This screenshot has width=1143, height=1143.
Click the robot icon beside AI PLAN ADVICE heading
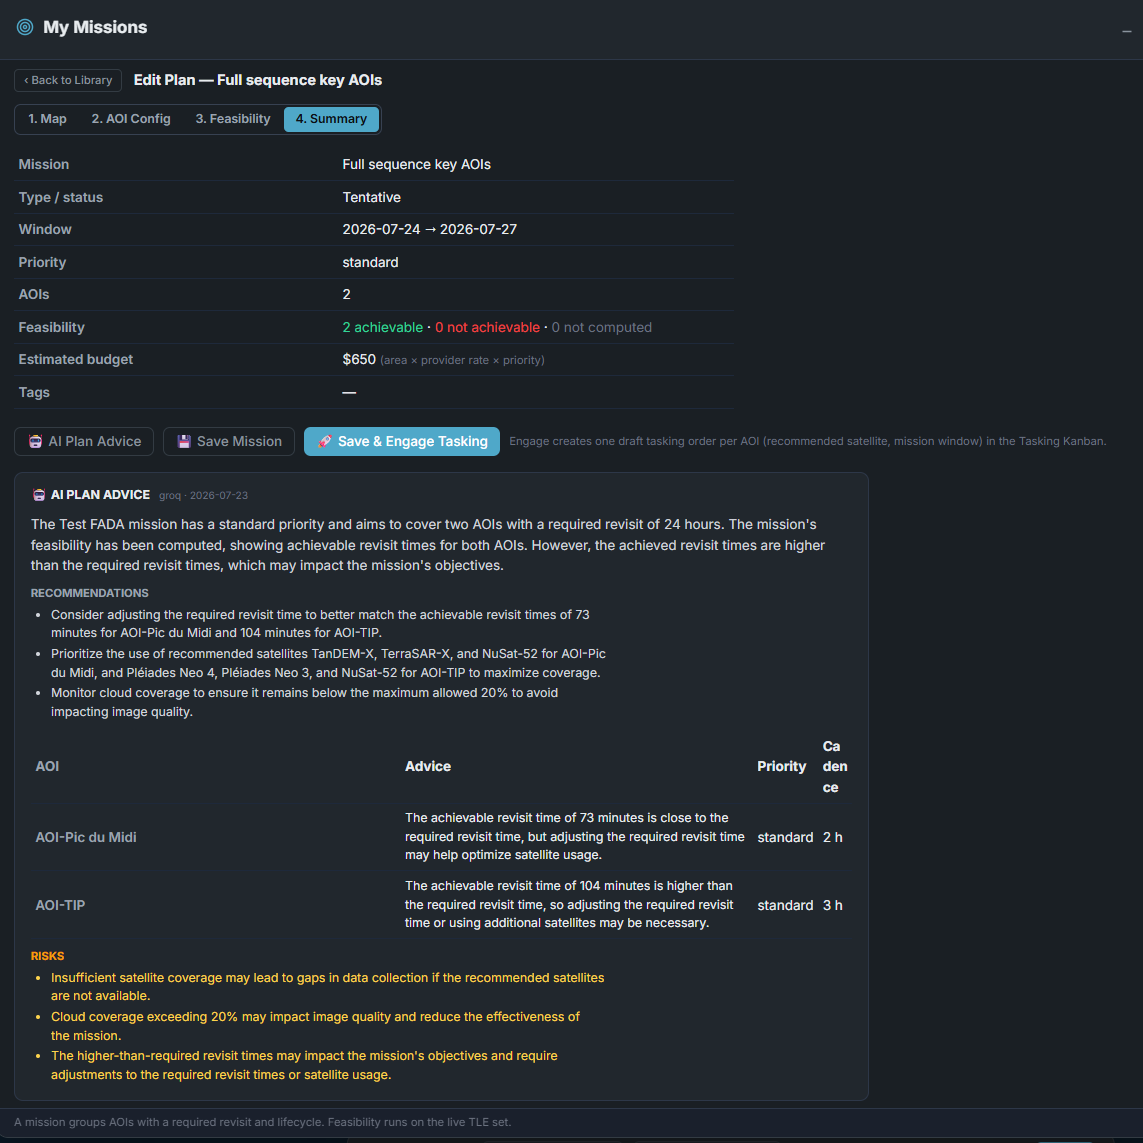[x=39, y=495]
